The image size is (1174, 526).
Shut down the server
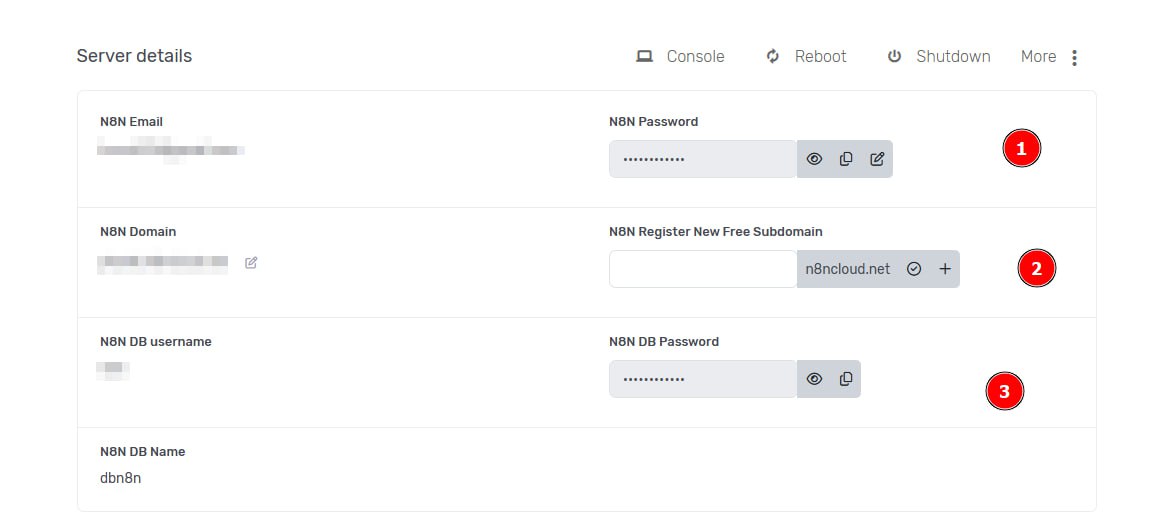(938, 57)
